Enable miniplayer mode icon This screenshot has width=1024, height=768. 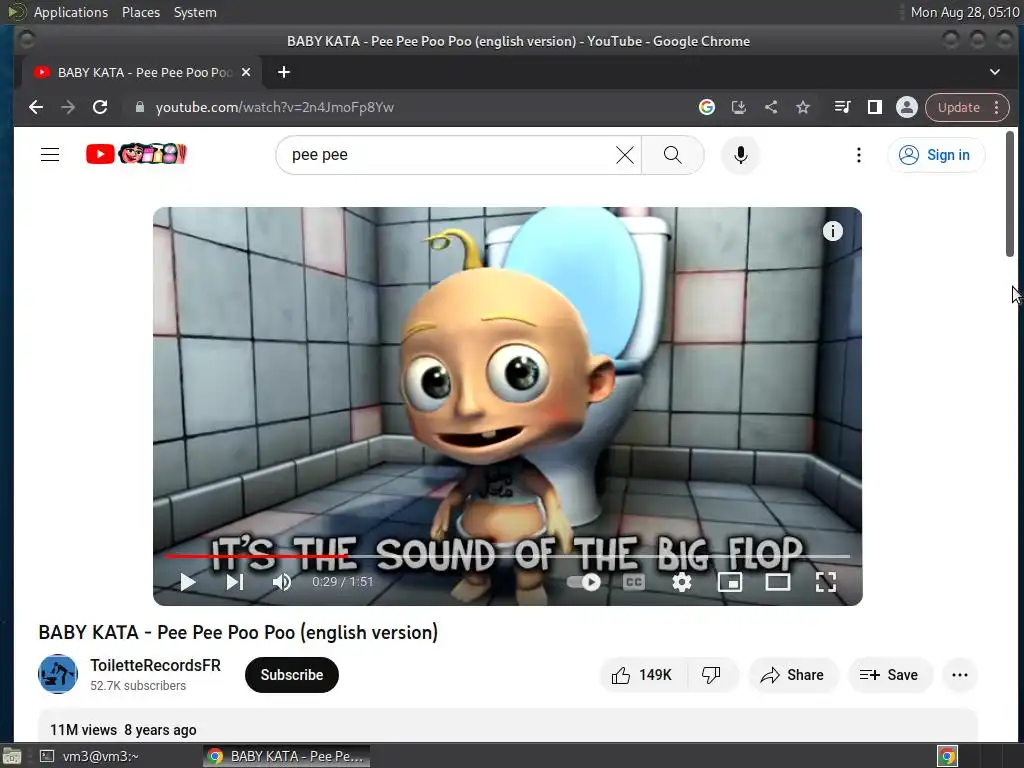(729, 582)
